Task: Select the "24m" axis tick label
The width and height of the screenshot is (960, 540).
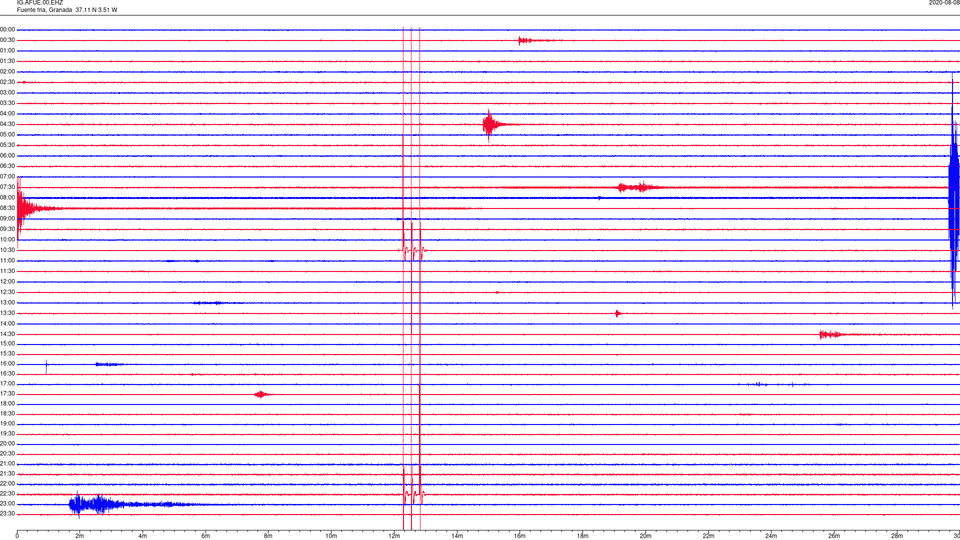Action: [x=771, y=536]
